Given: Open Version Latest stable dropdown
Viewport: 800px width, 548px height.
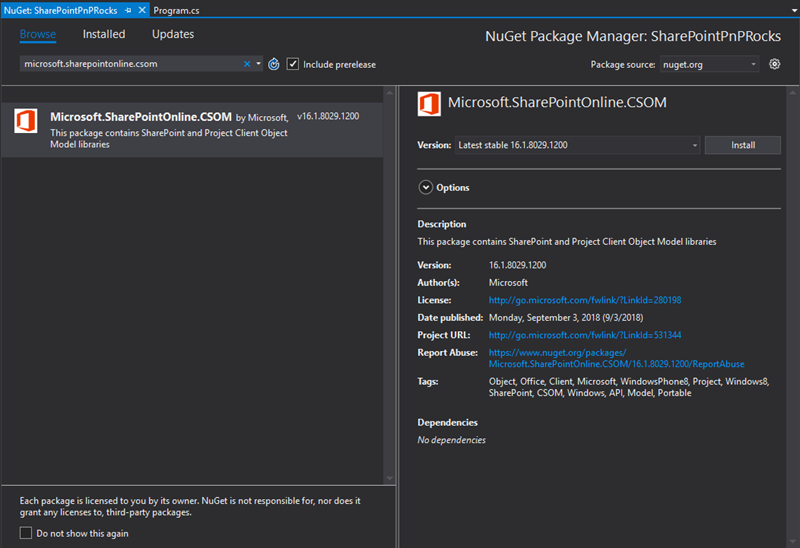Looking at the screenshot, I should [x=577, y=145].
